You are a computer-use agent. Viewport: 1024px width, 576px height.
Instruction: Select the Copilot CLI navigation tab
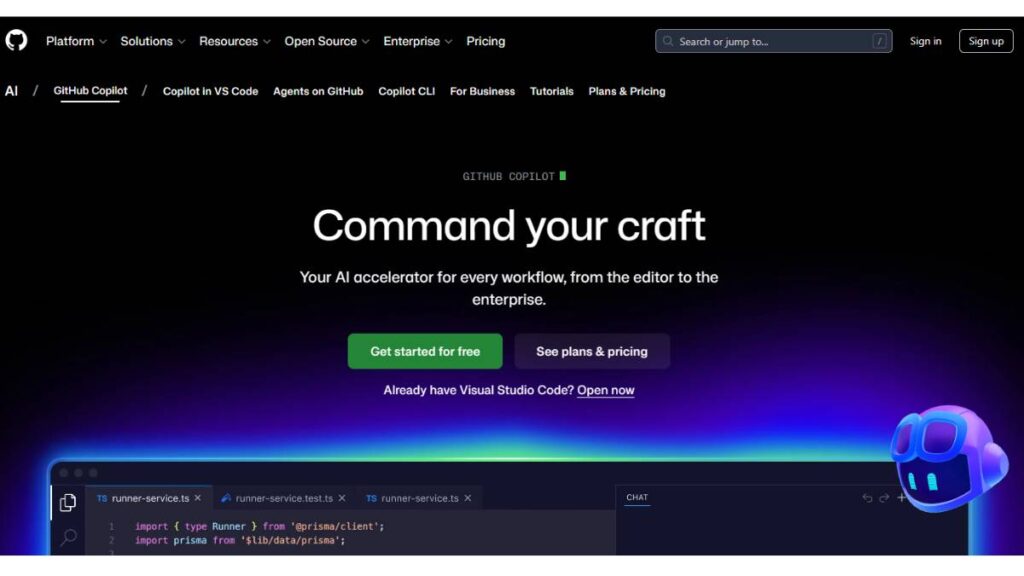coord(406,91)
